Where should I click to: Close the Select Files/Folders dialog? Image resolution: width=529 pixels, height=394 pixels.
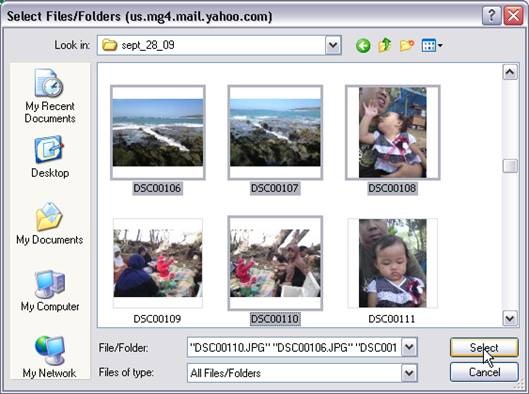point(513,16)
